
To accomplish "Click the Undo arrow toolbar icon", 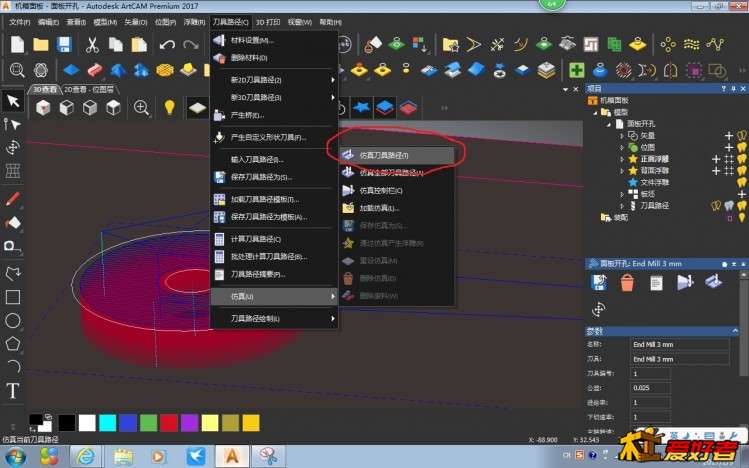I will [167, 45].
